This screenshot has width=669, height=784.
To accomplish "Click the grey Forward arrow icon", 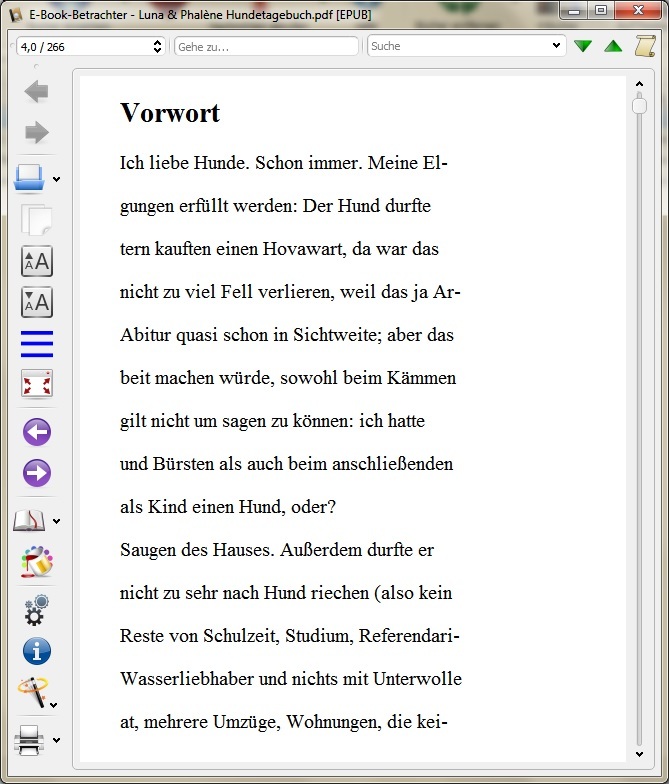I will pyautogui.click(x=37, y=132).
